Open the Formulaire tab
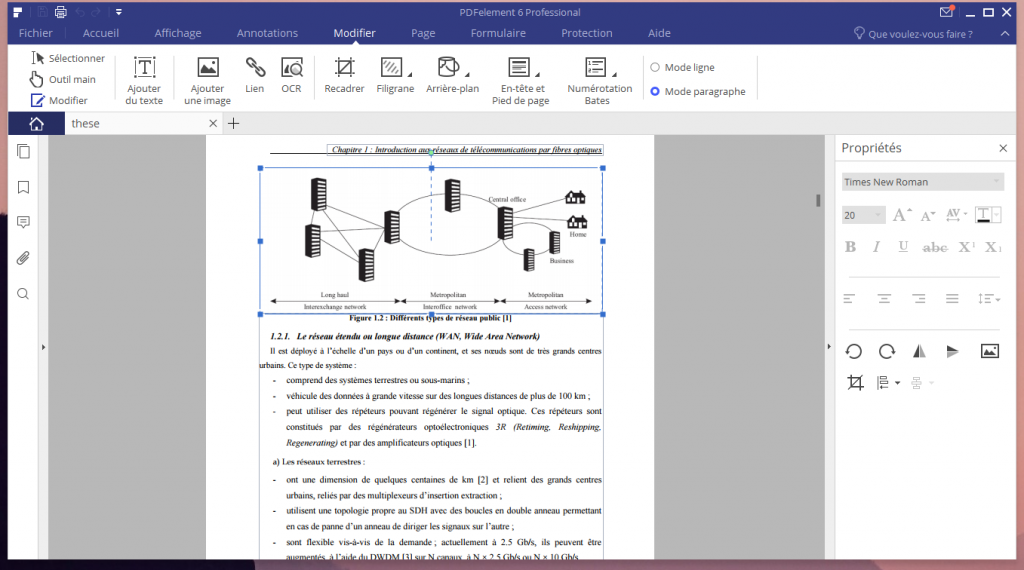The image size is (1024, 570). (498, 33)
